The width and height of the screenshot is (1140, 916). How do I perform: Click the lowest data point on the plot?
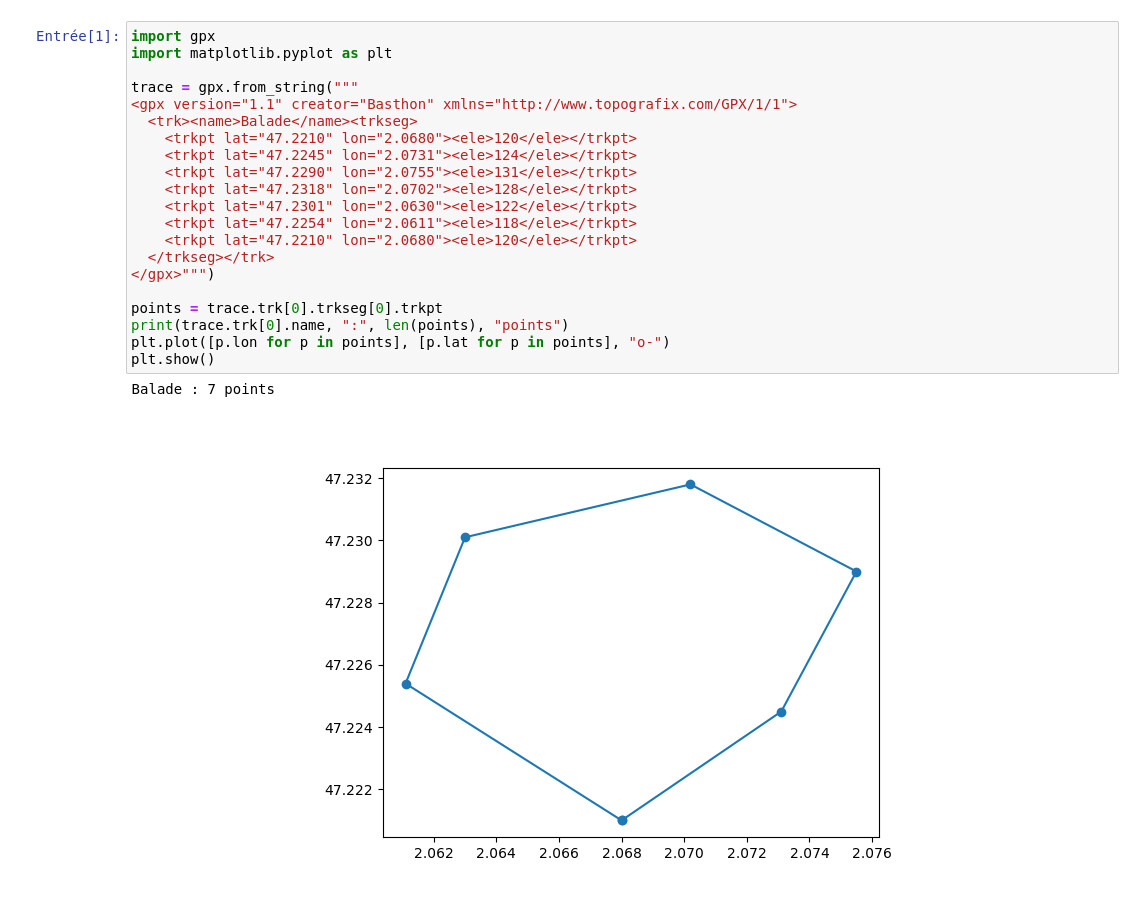point(622,821)
